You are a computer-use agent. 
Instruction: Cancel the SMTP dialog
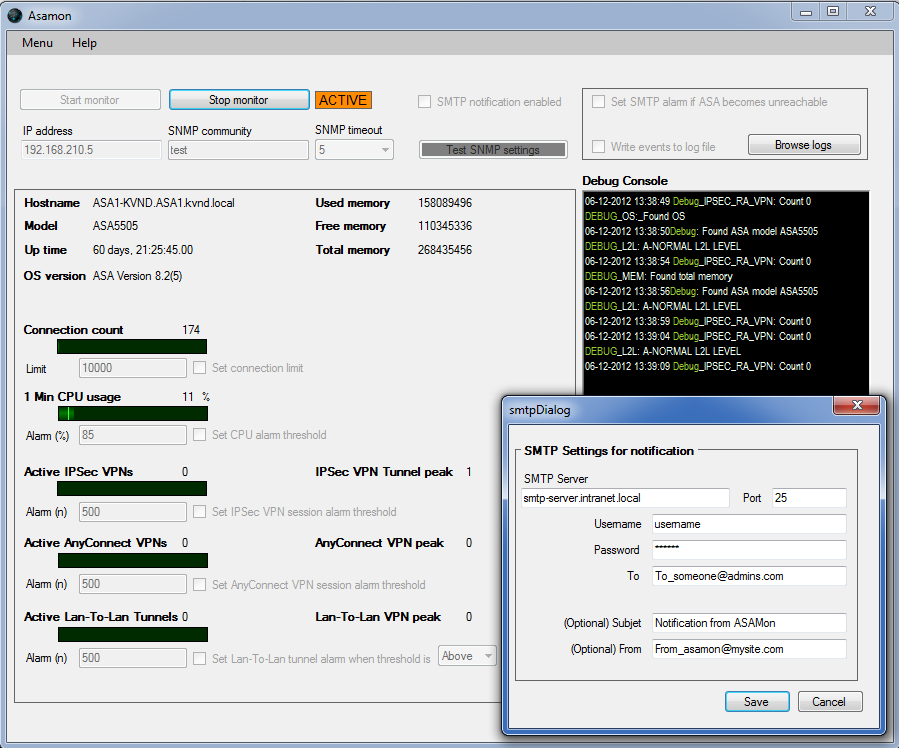[x=830, y=702]
